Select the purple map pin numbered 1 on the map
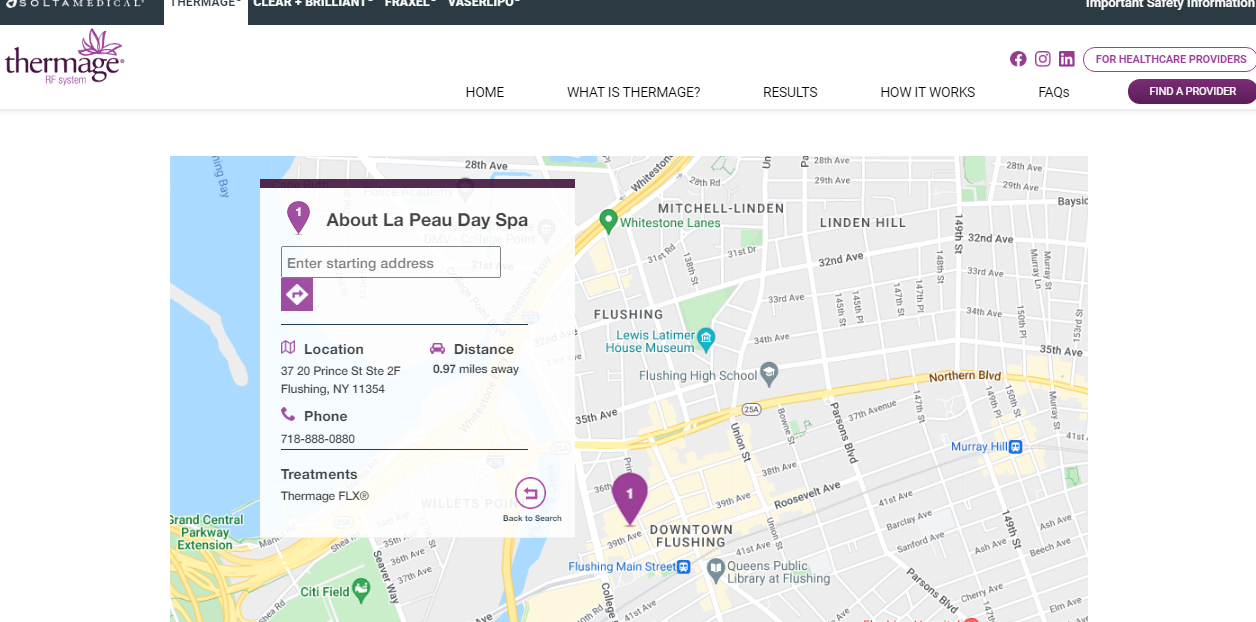This screenshot has height=622, width=1256. click(x=630, y=498)
